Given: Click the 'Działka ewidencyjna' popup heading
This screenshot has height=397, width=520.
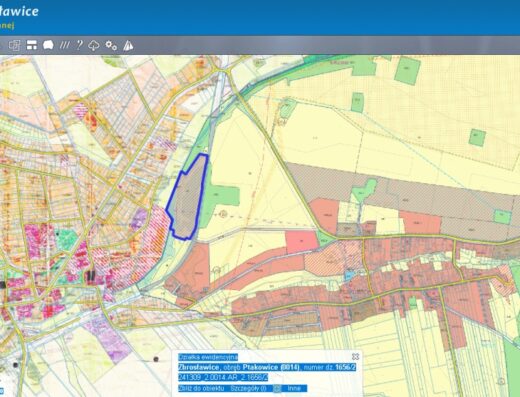Looking at the screenshot, I should [208, 357].
